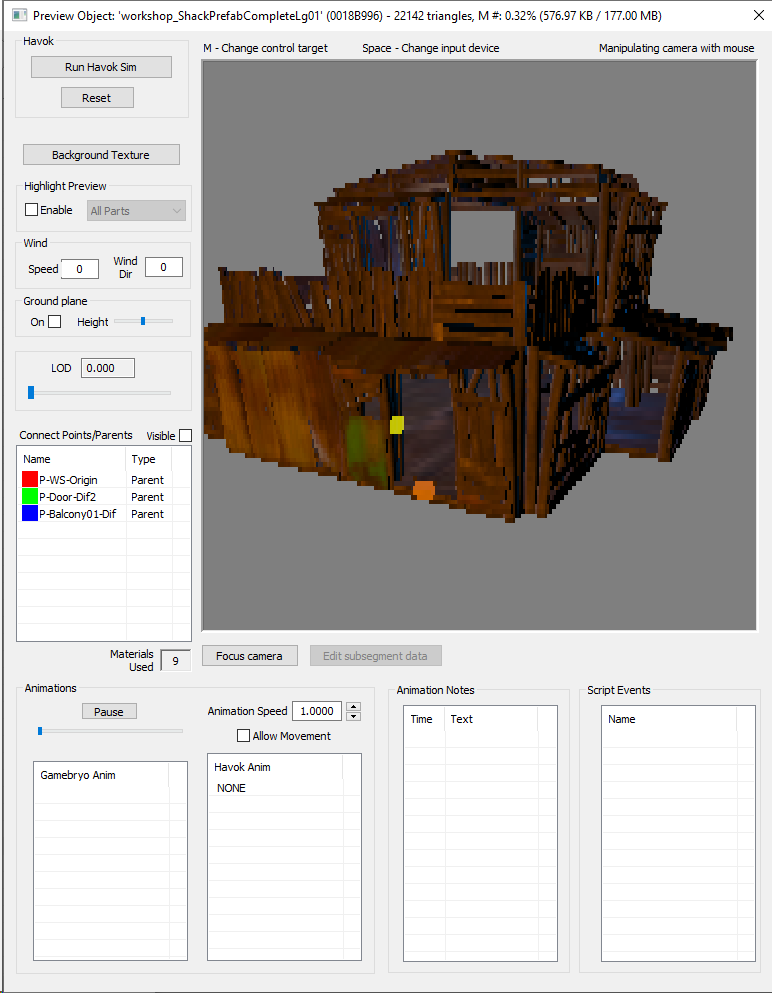Click the green P-Door-Dif2 color swatch

(30, 496)
